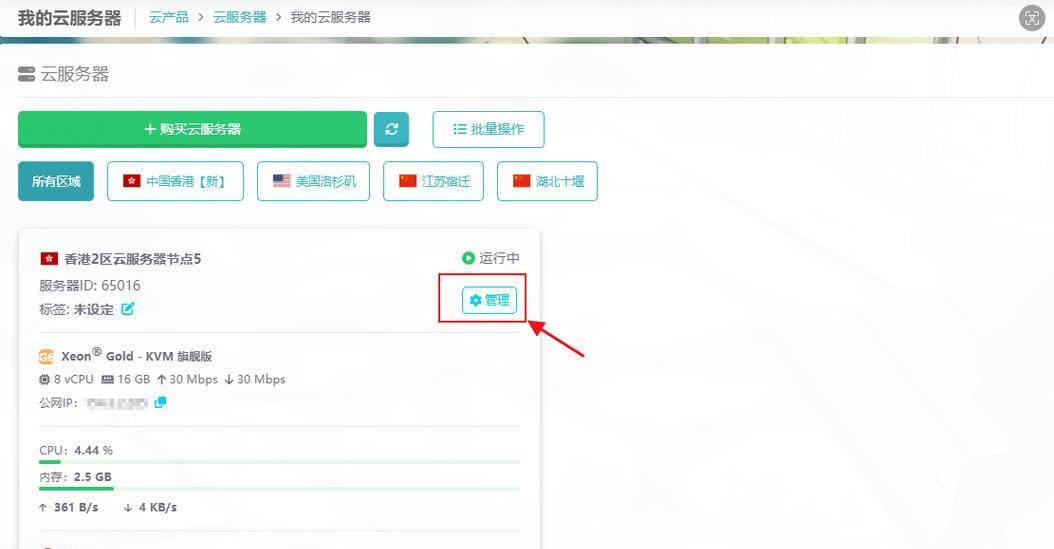Click the green running status play icon

tap(469, 258)
